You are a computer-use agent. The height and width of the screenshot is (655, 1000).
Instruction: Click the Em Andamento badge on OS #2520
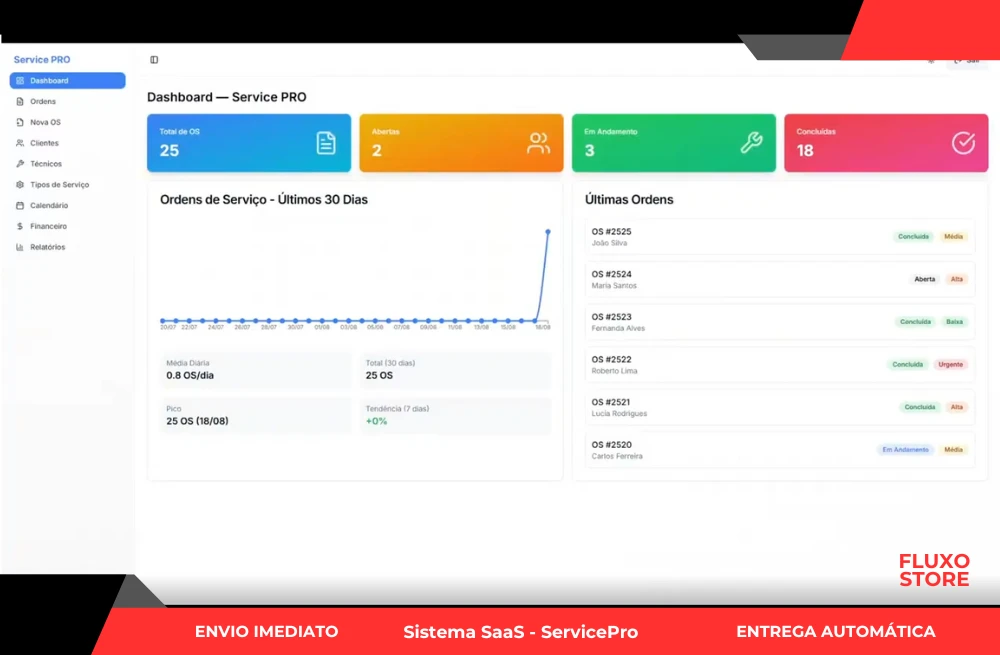[x=905, y=450]
